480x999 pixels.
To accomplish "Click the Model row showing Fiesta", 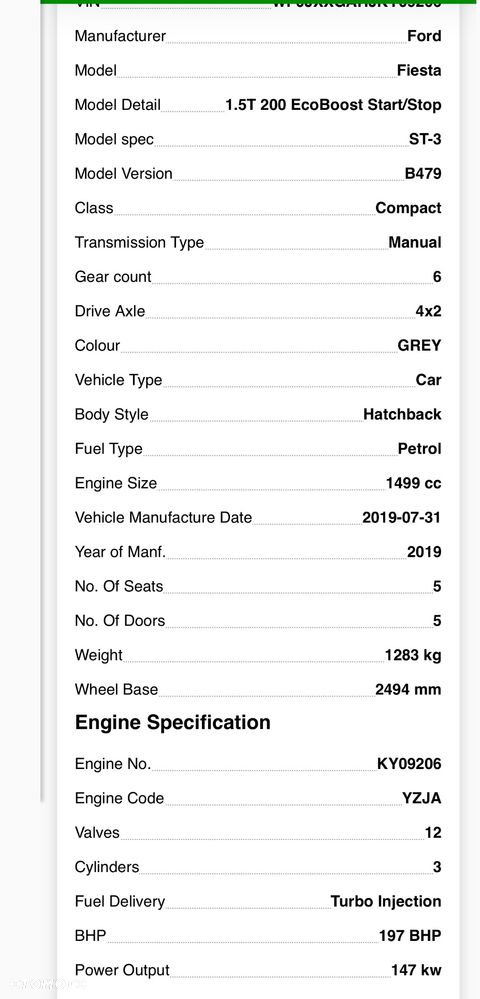I will pyautogui.click(x=258, y=70).
